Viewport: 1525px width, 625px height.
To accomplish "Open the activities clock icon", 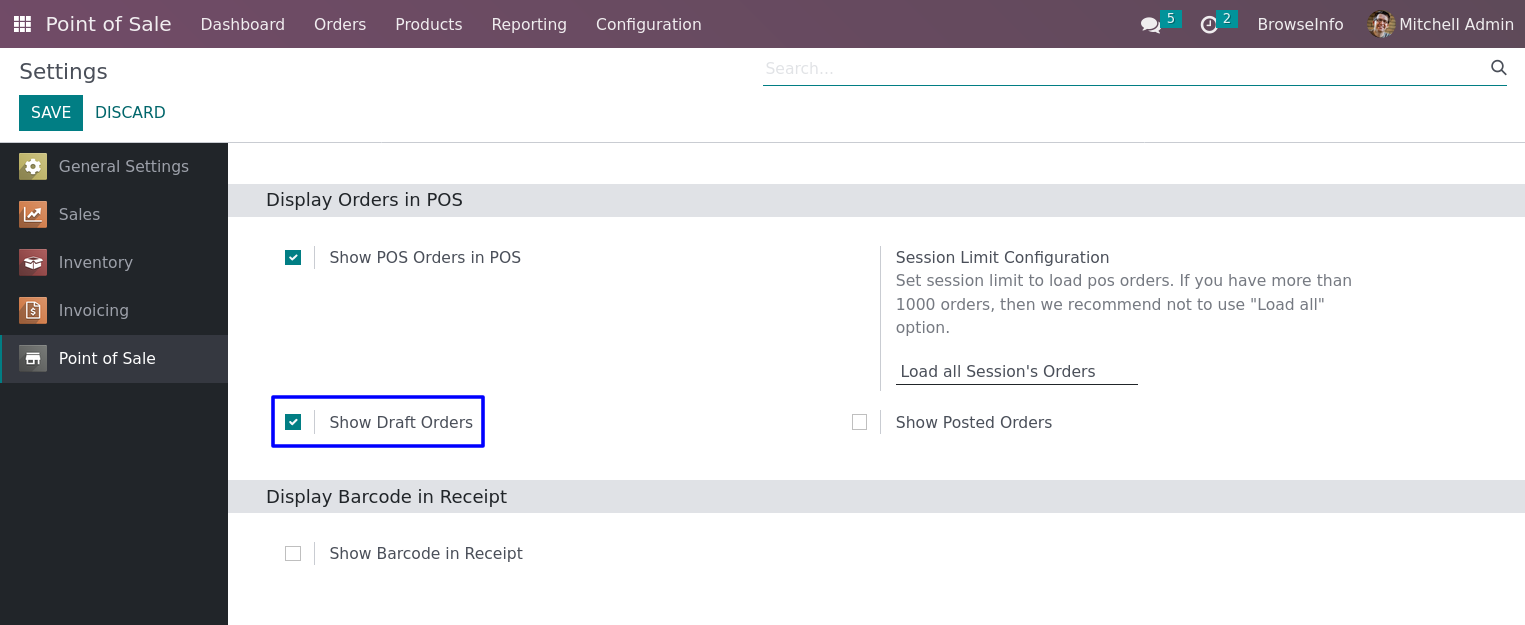I will coord(1209,25).
